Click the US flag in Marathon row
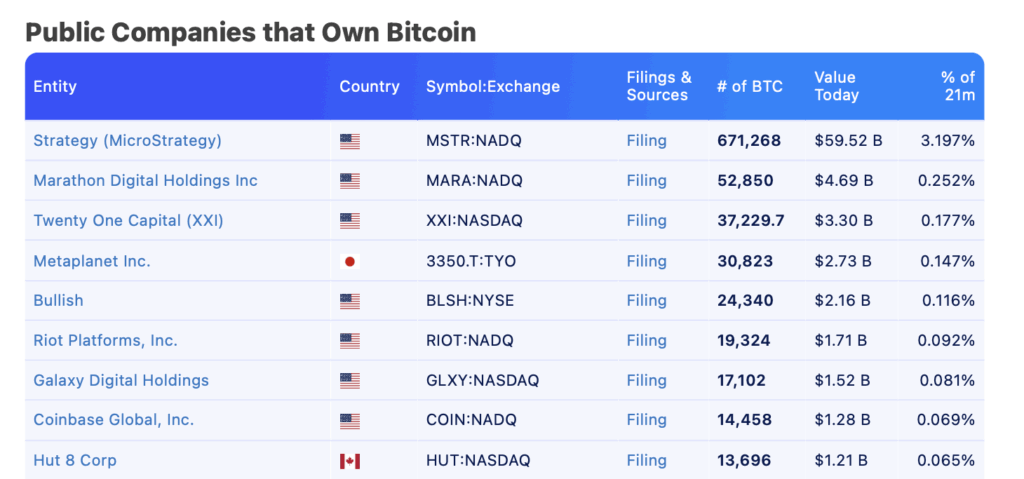This screenshot has height=479, width=1024. (x=349, y=181)
